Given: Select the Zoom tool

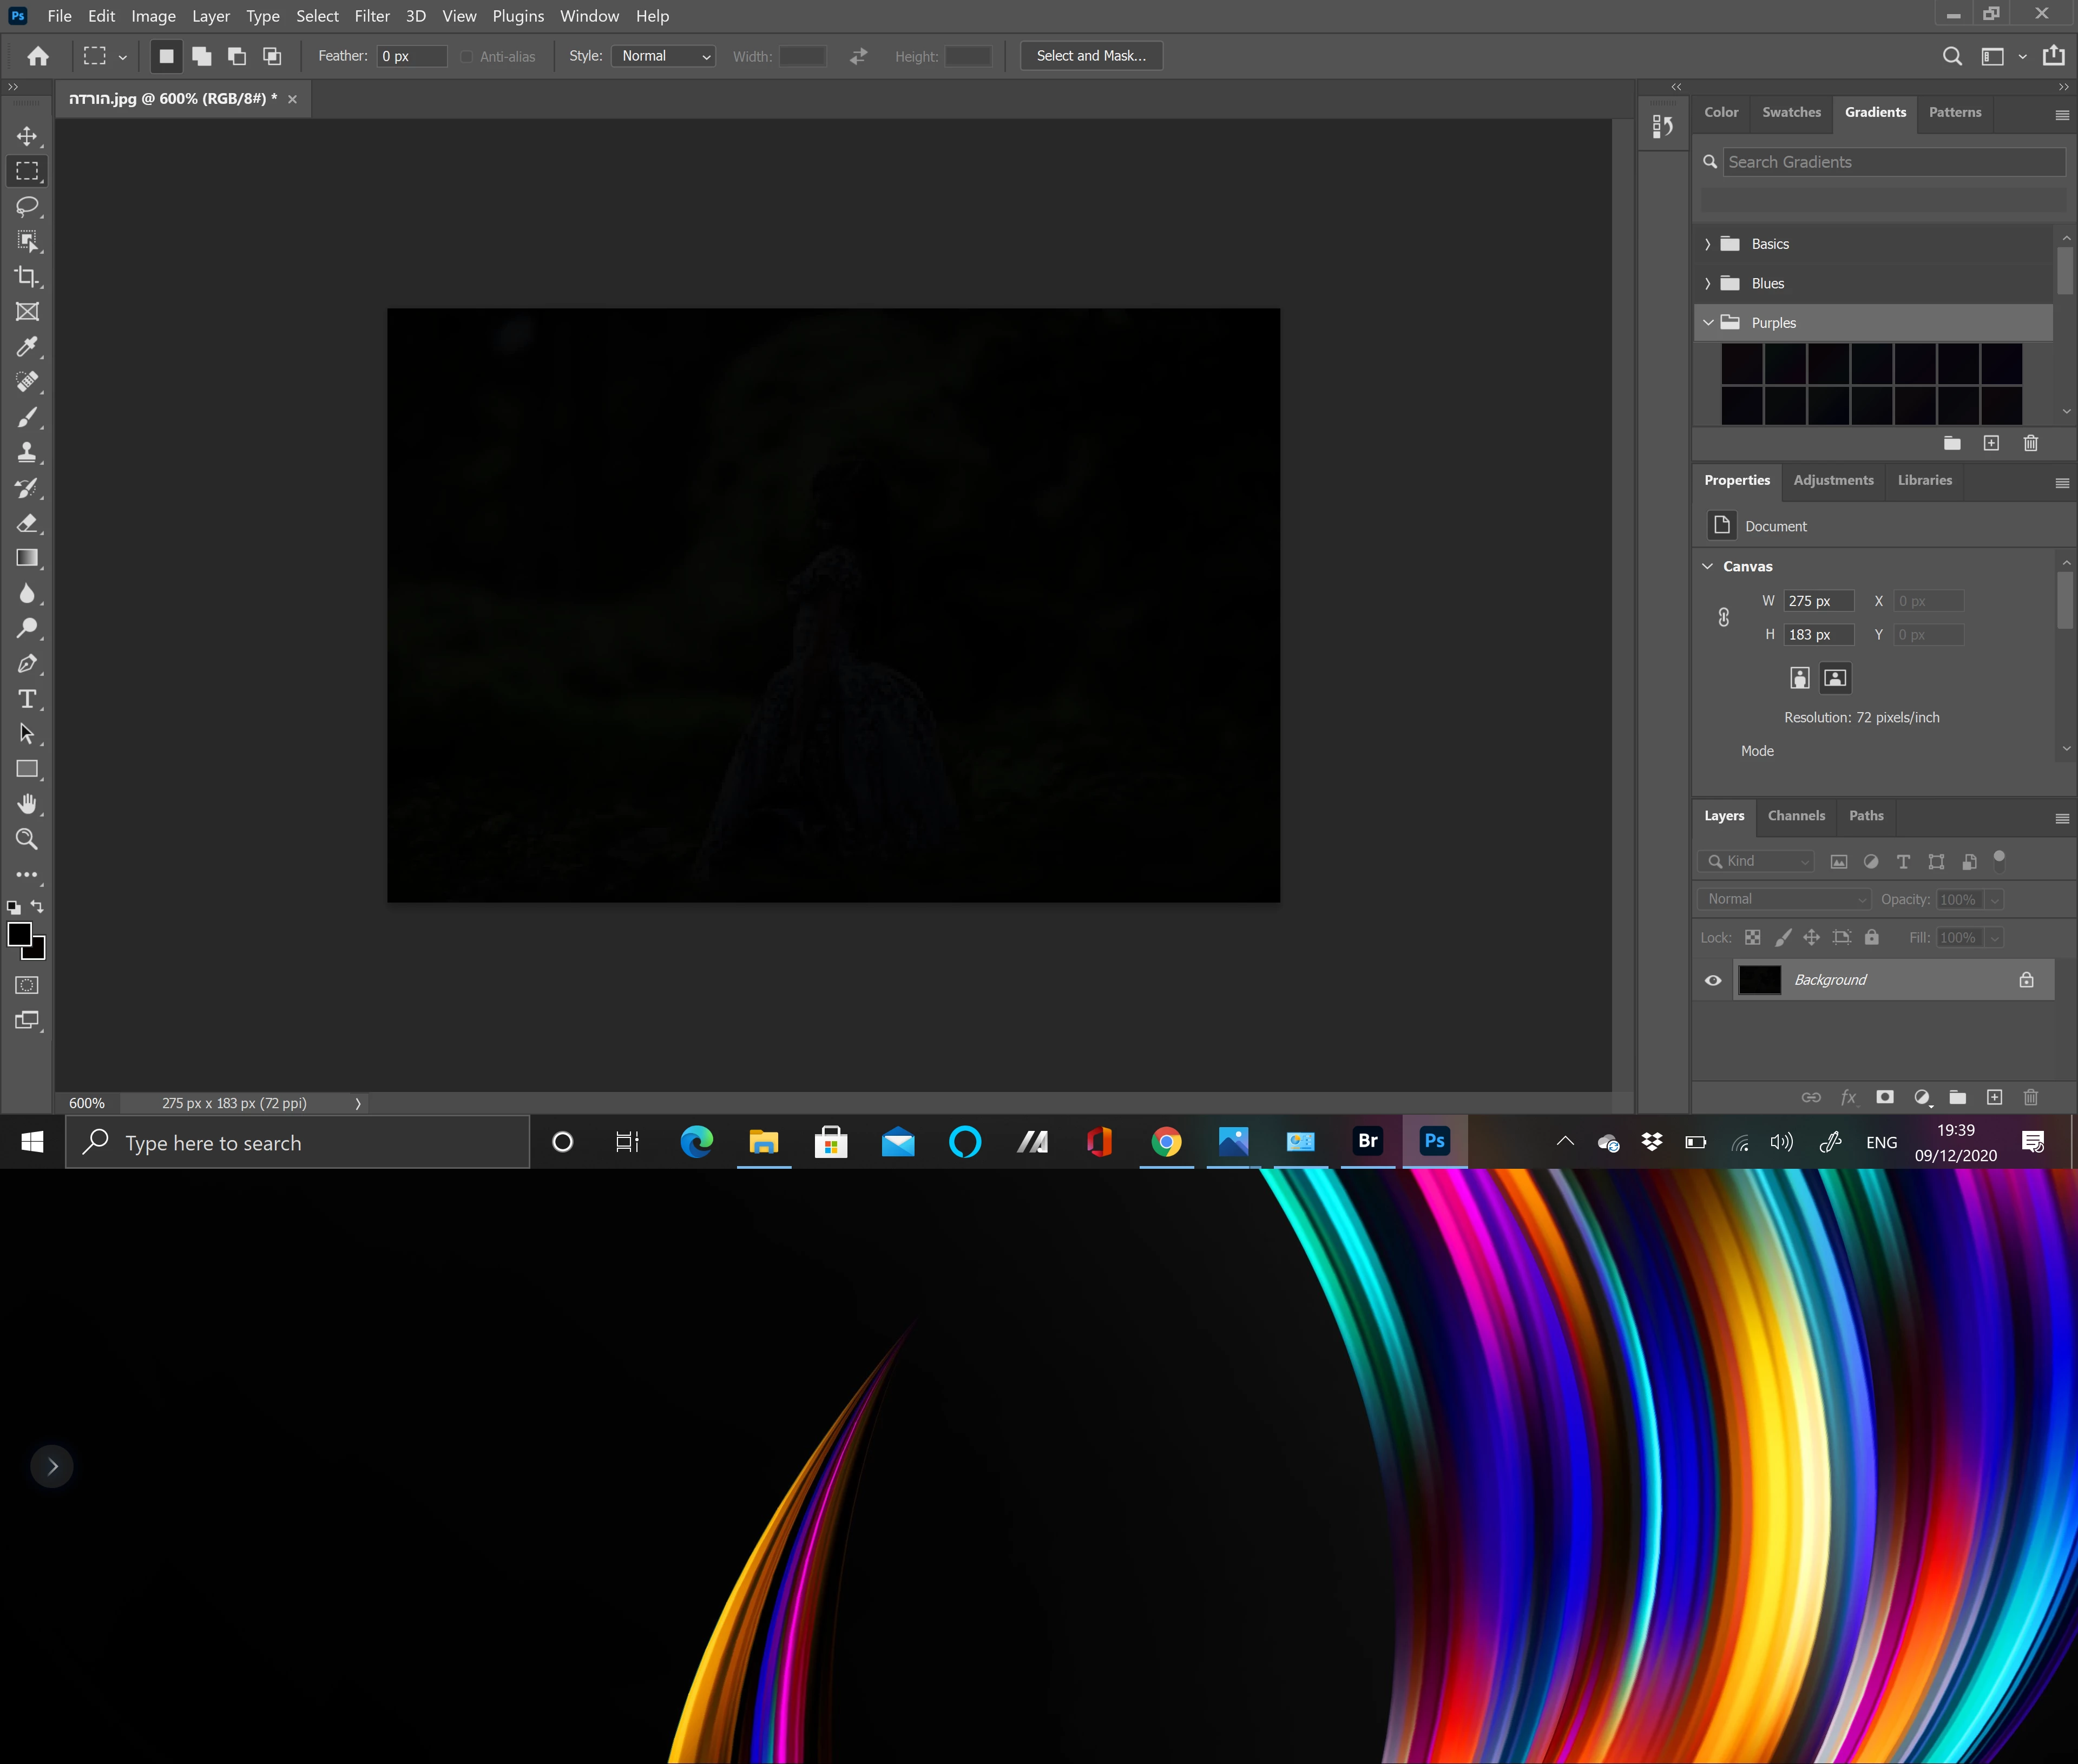Looking at the screenshot, I should pos(27,840).
